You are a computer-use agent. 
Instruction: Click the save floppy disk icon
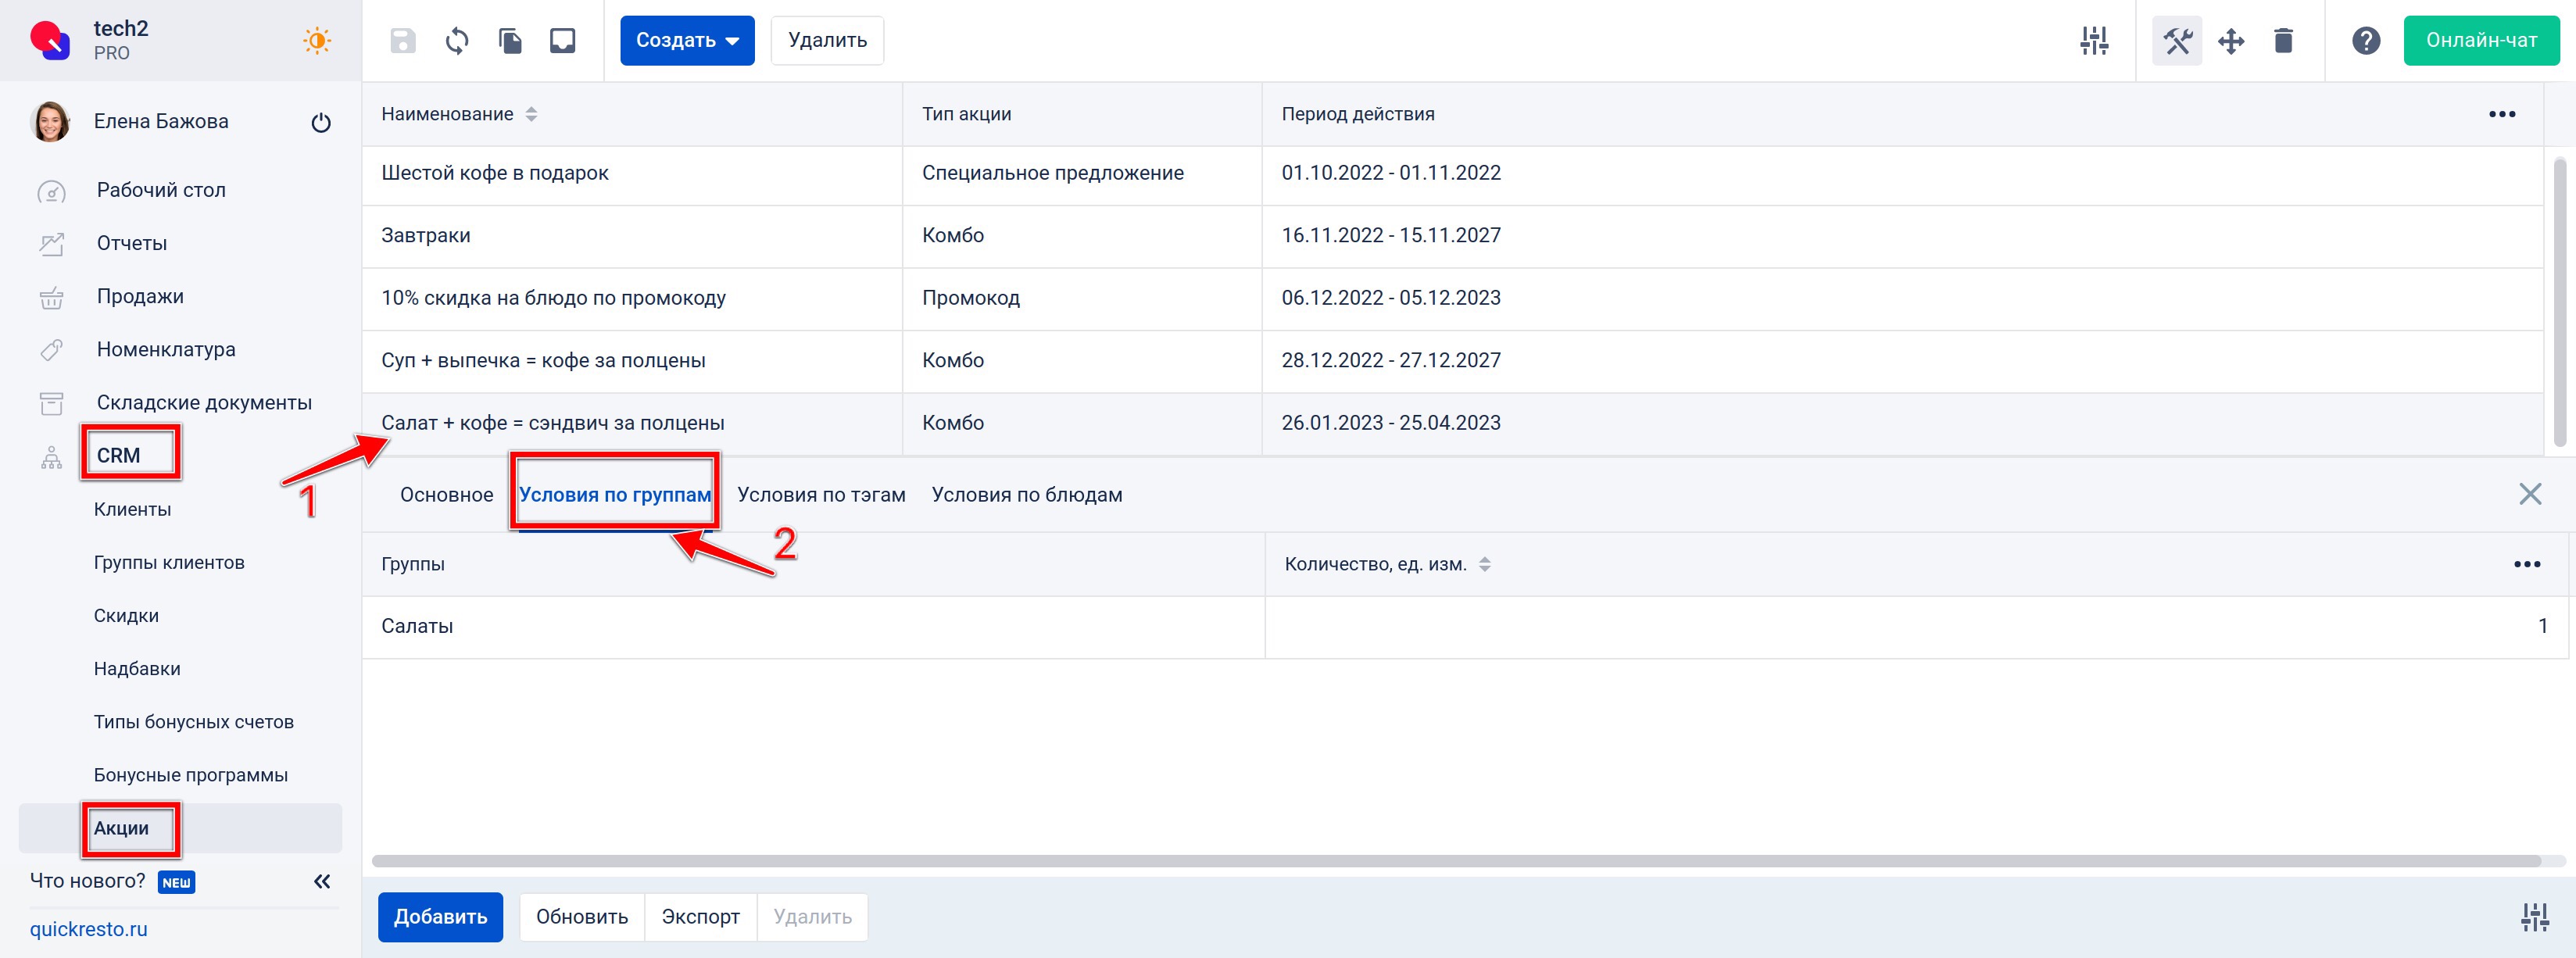[x=403, y=41]
